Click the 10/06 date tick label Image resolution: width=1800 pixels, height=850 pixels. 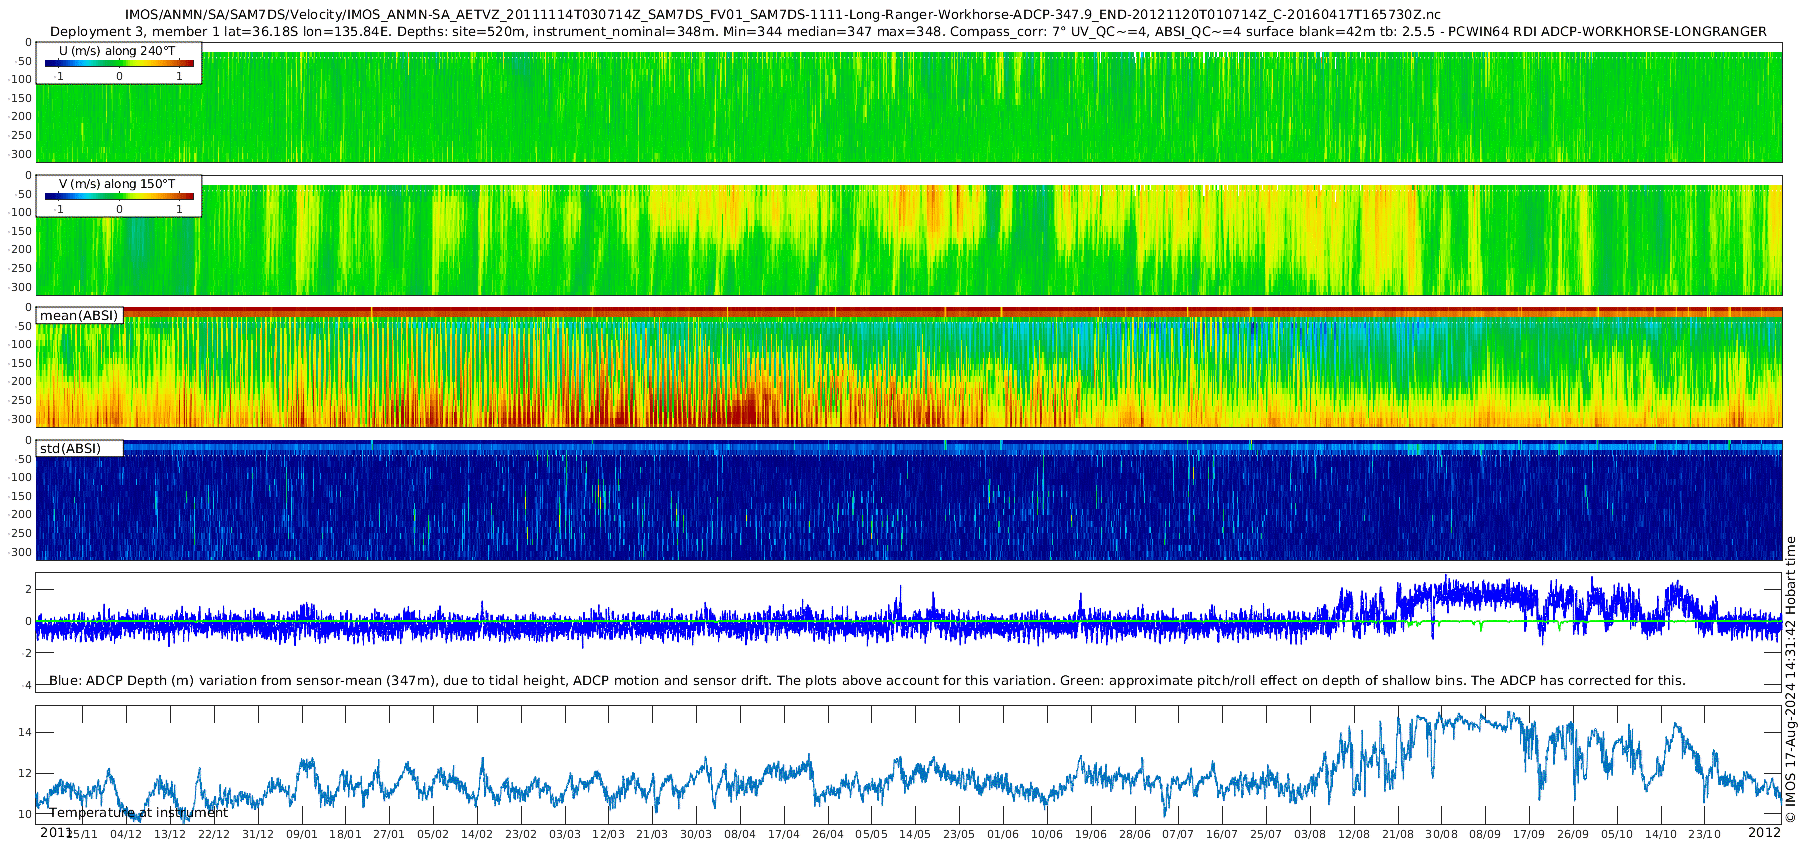1047,834
